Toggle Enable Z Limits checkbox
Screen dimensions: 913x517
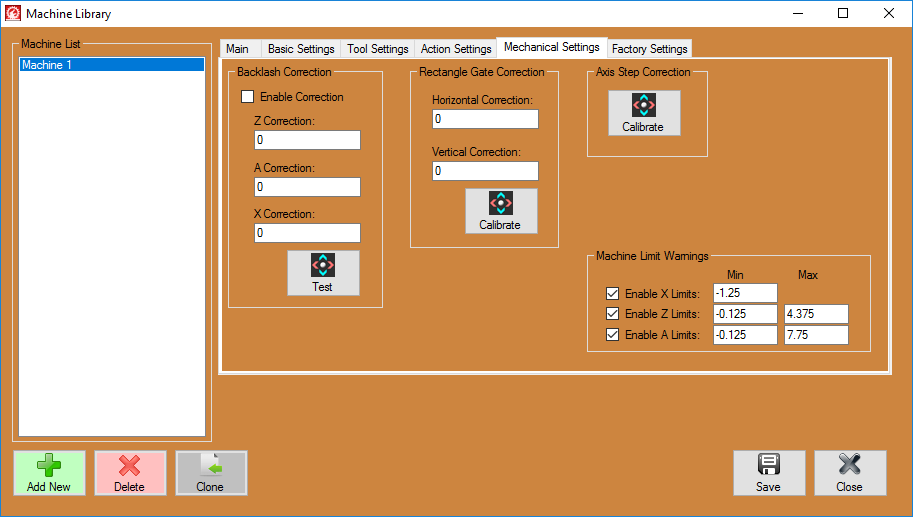(613, 314)
